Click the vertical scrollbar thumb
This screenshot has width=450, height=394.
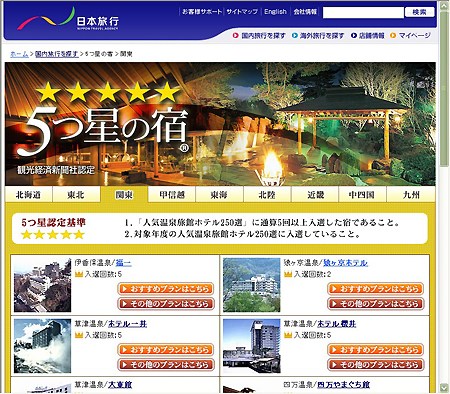(x=444, y=88)
